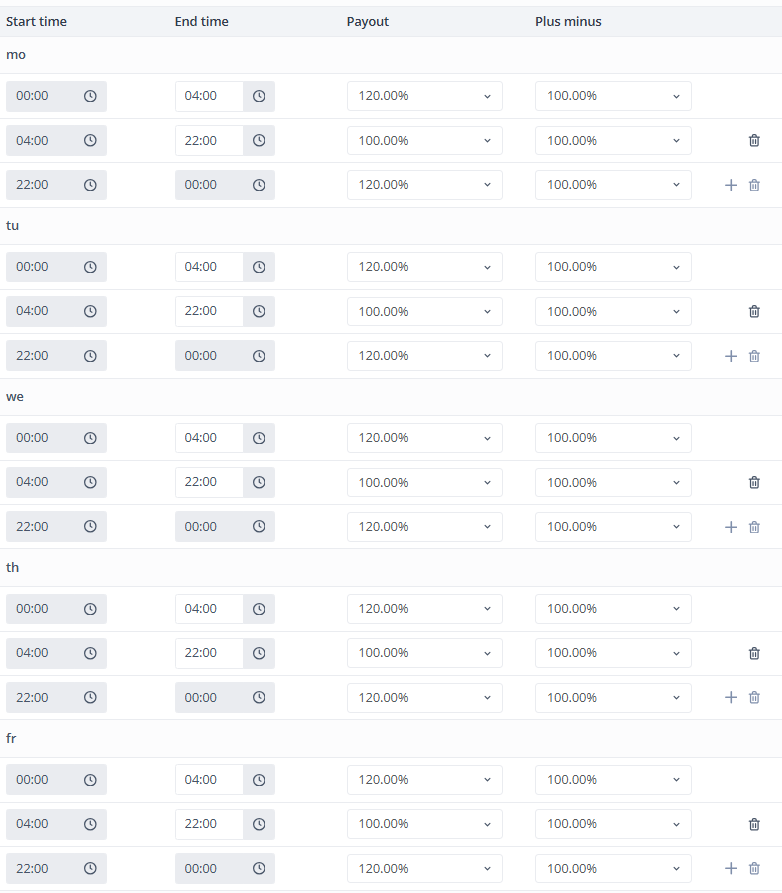
Task: Open clock picker for Monday's 04:00 end time
Action: [259, 96]
